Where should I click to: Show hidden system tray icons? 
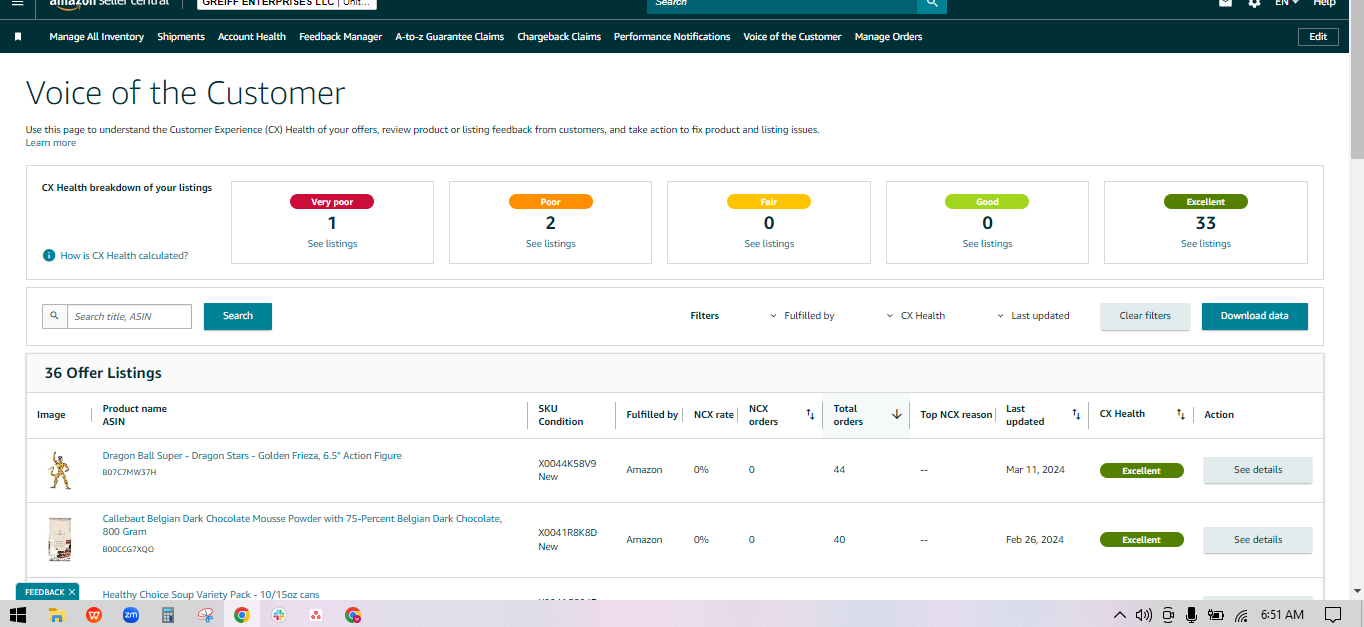point(1119,615)
